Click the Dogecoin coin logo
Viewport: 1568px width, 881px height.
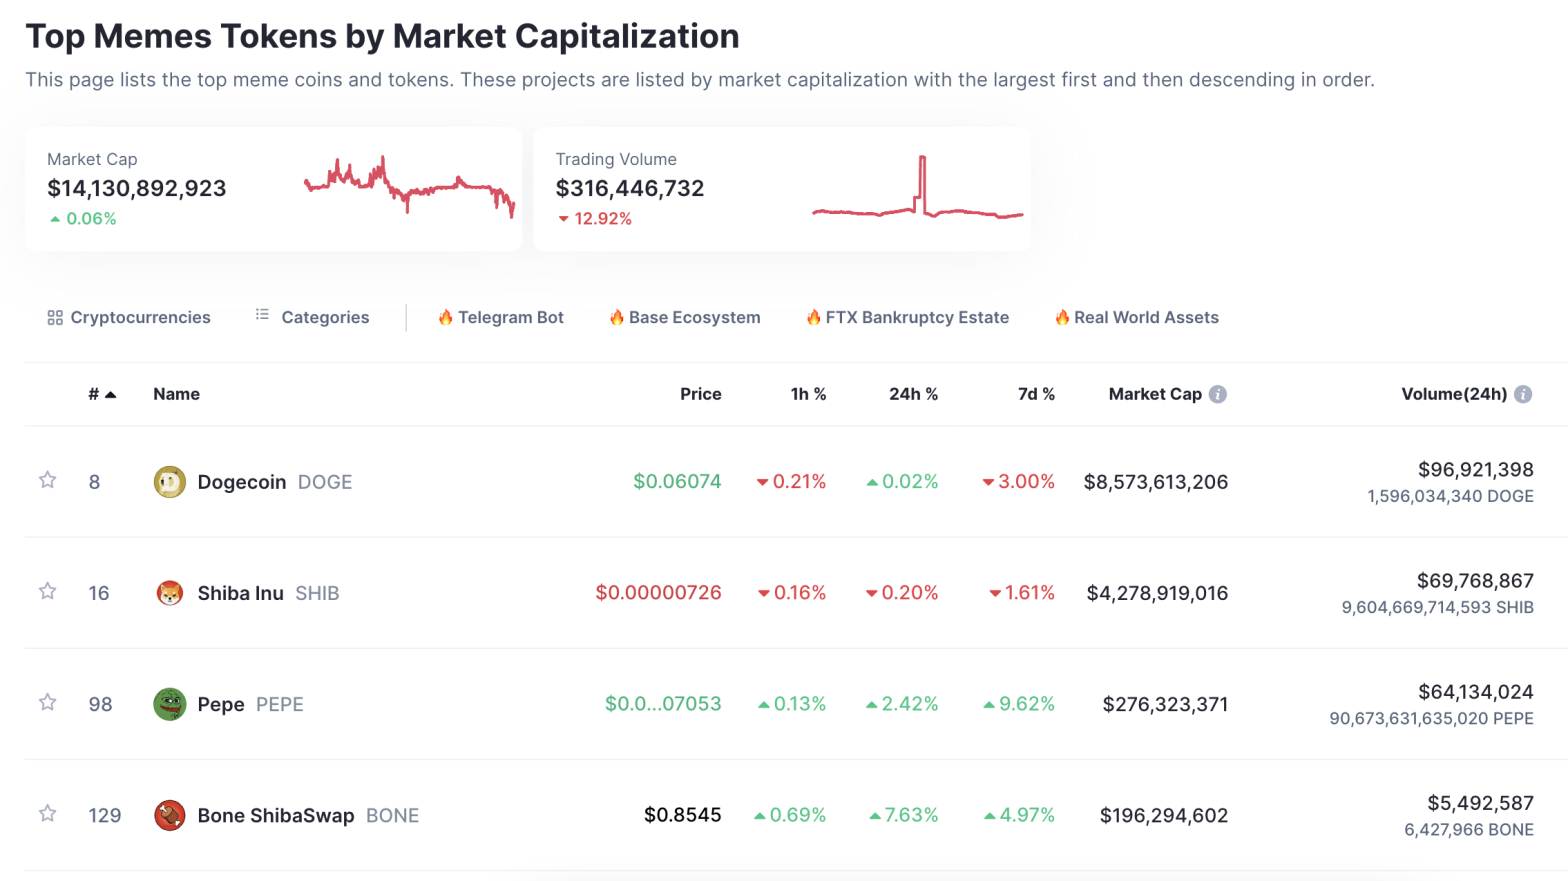(170, 481)
